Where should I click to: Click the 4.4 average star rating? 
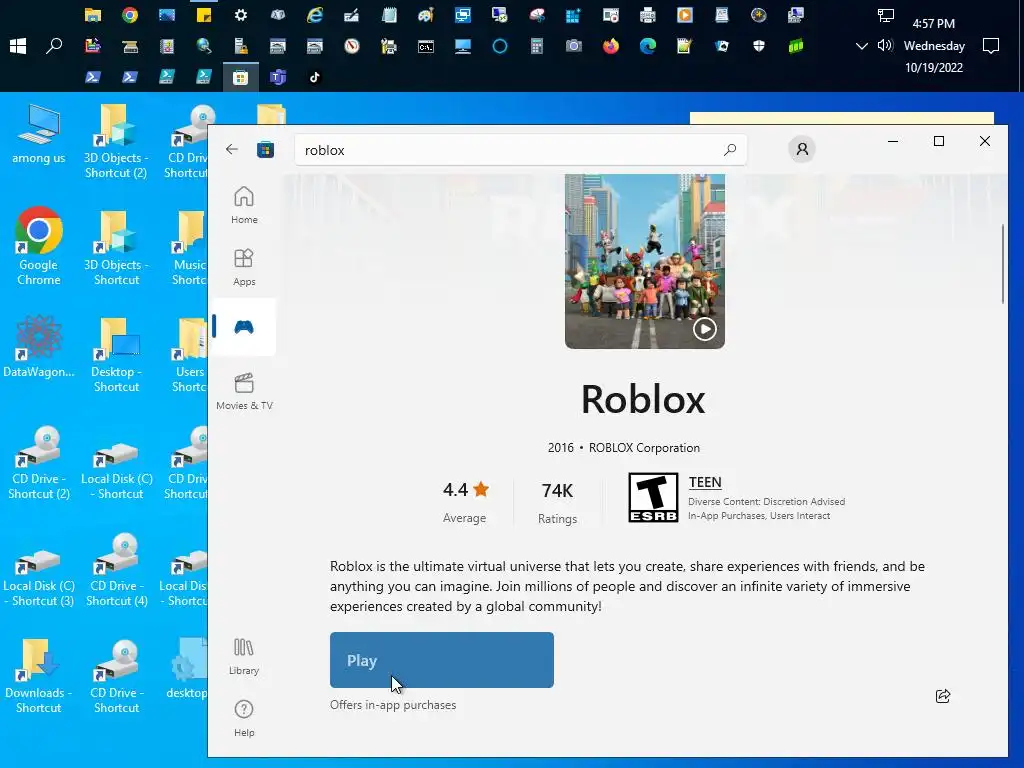(x=466, y=490)
